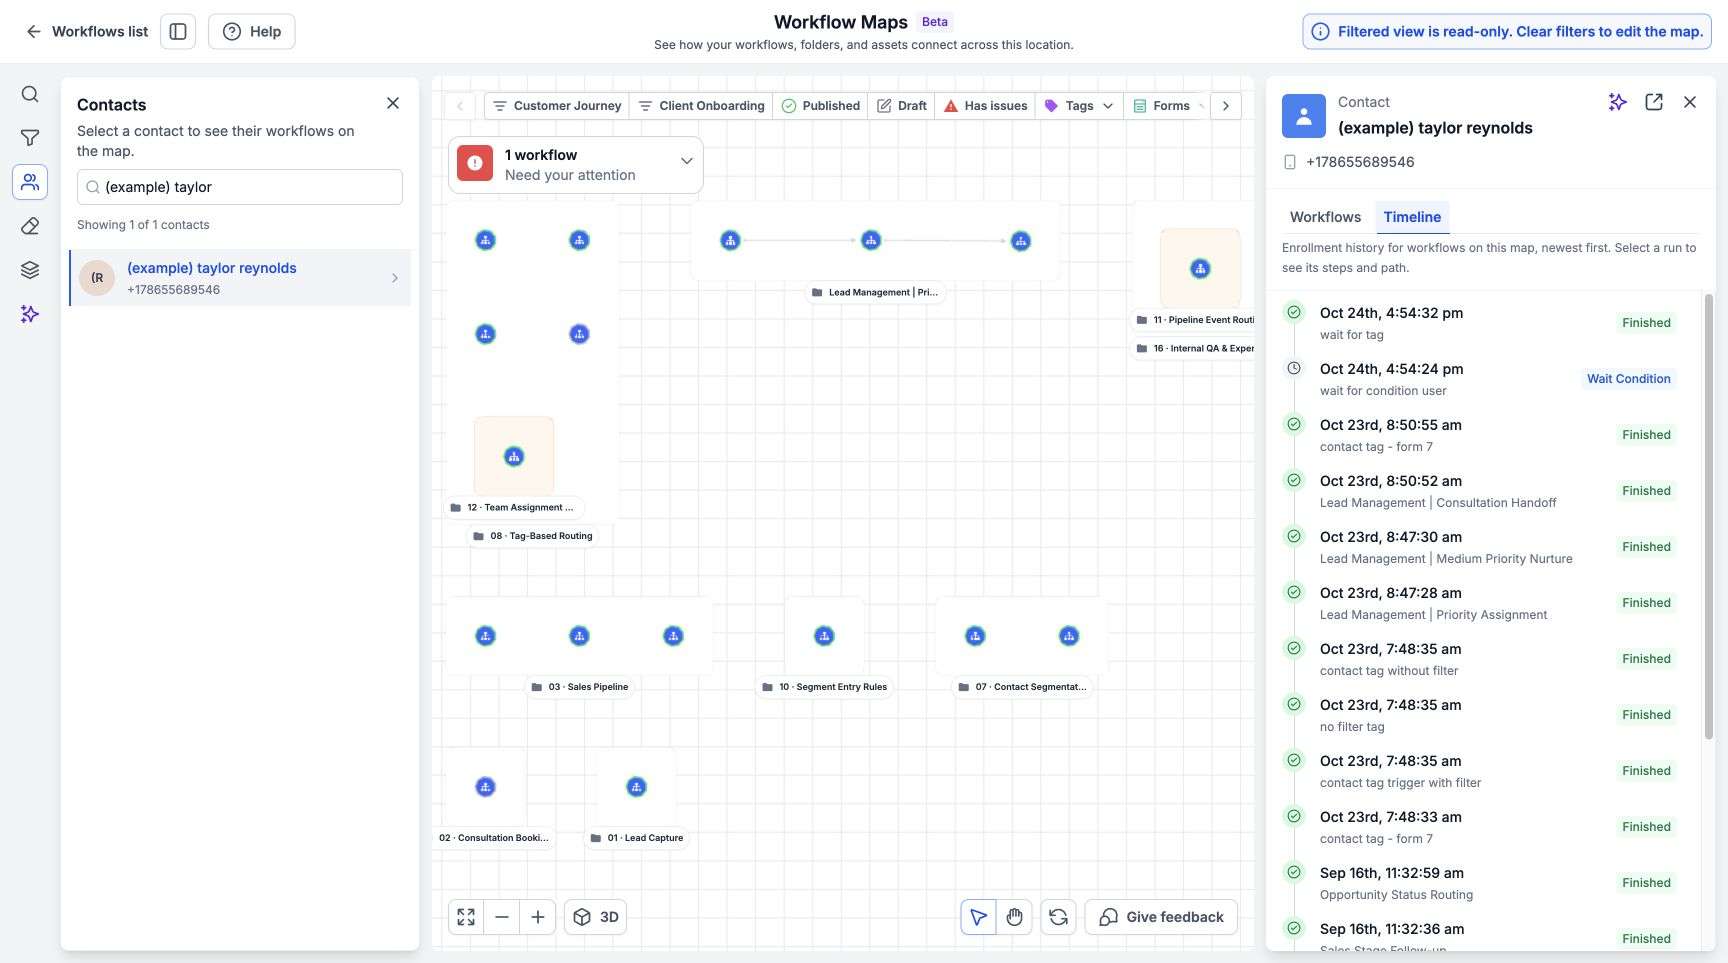Click the fit-to-screen icon on map
The height and width of the screenshot is (963, 1728).
466,917
